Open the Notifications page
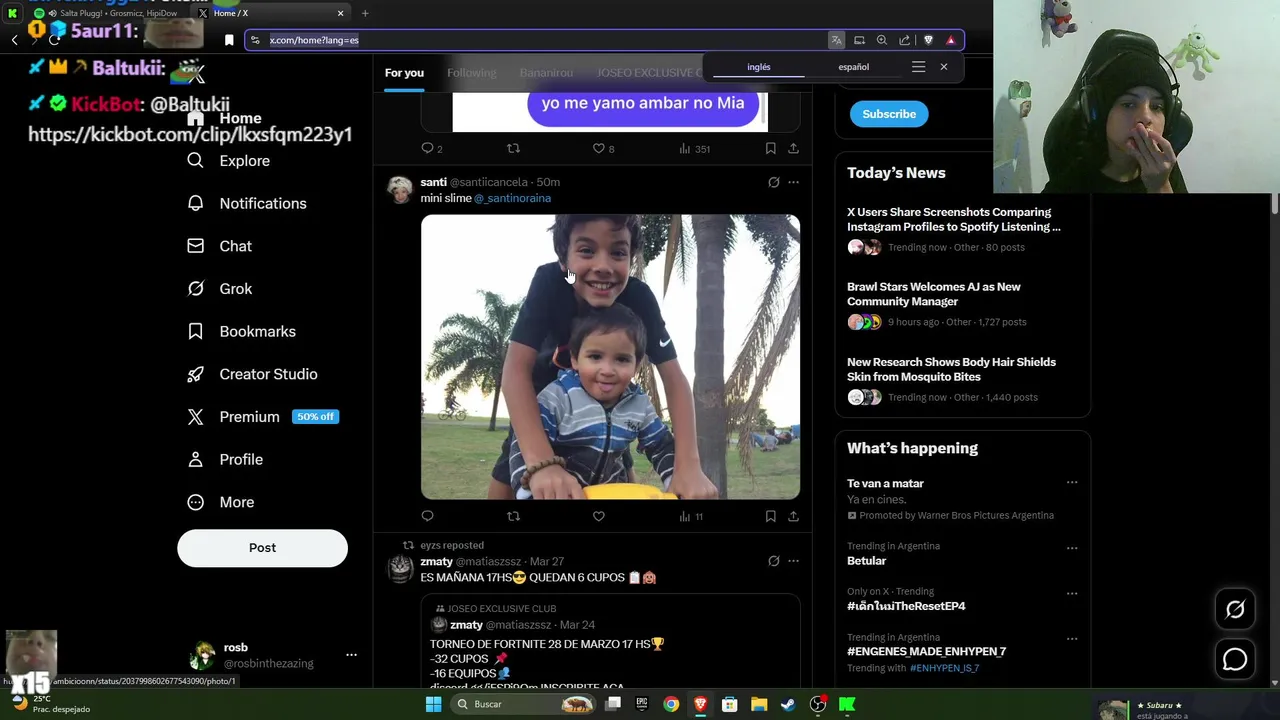 (247, 203)
